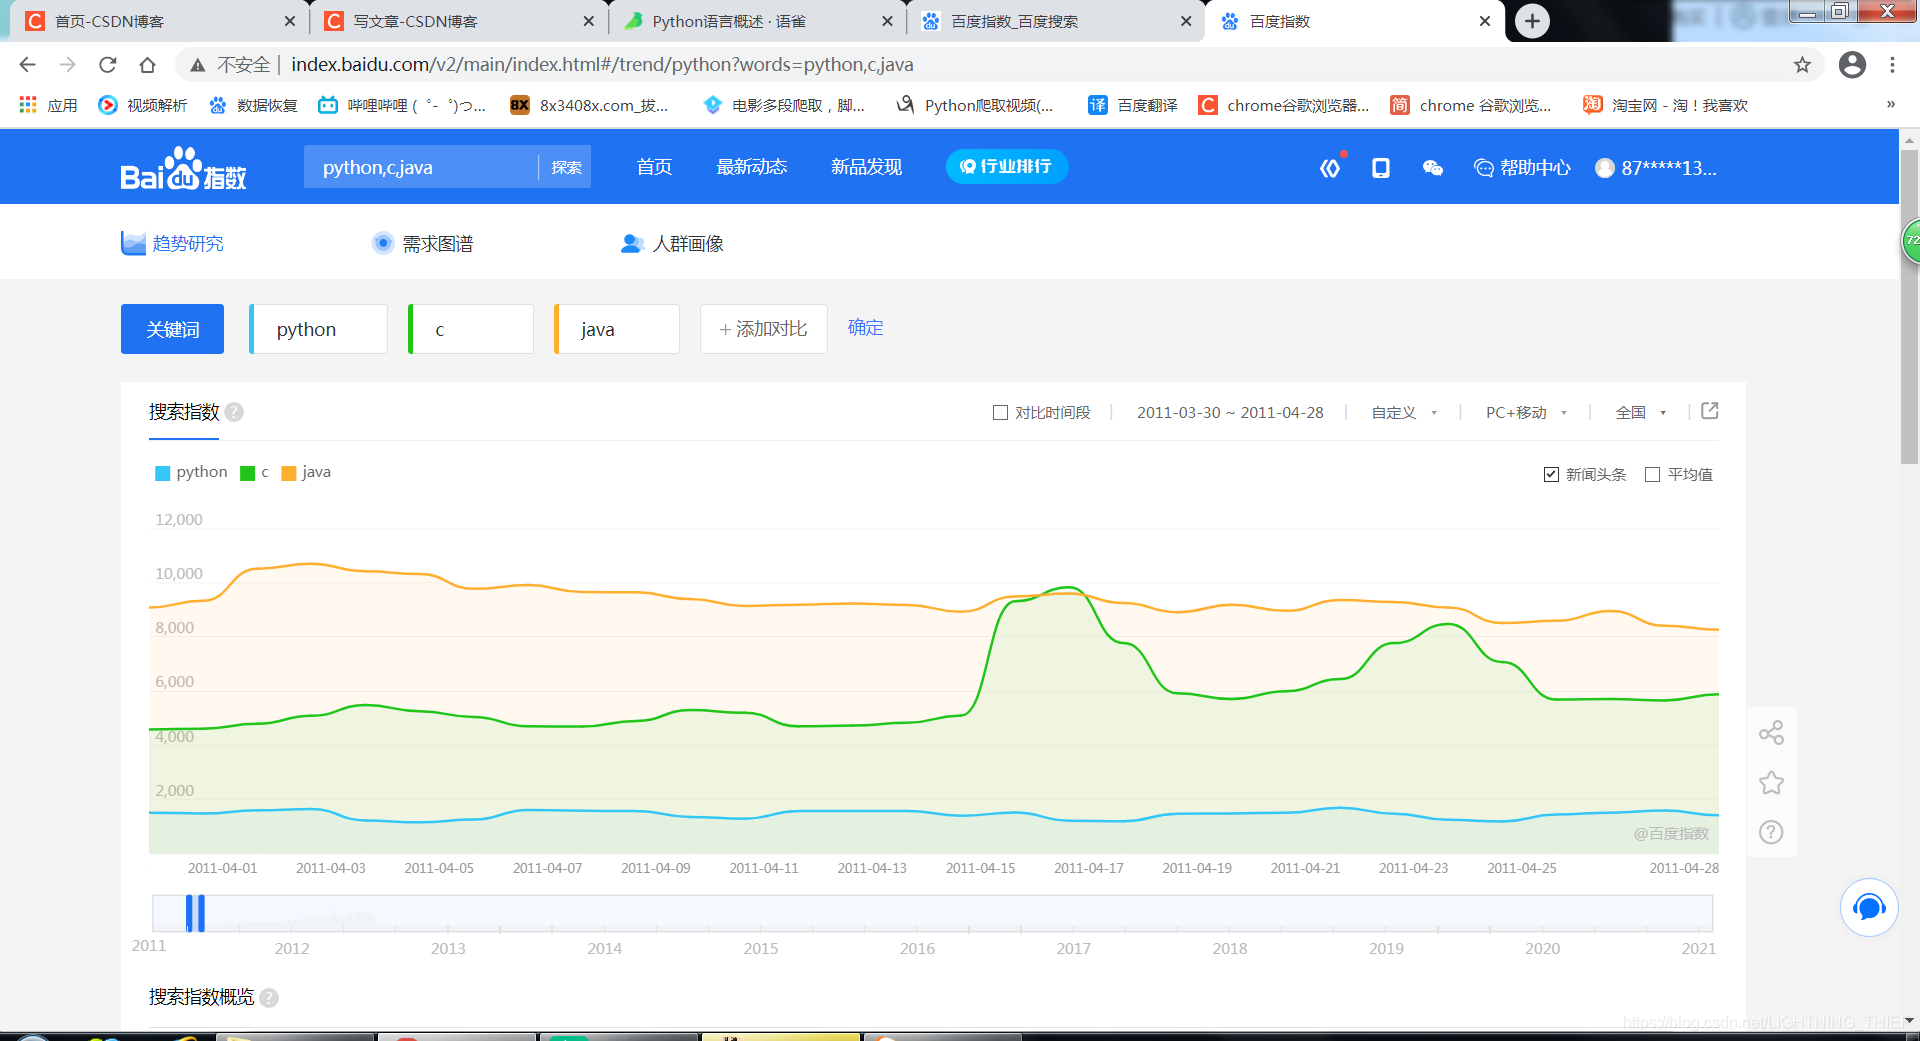Open the blue chat support bubble
Viewport: 1920px width, 1041px height.
pos(1869,907)
